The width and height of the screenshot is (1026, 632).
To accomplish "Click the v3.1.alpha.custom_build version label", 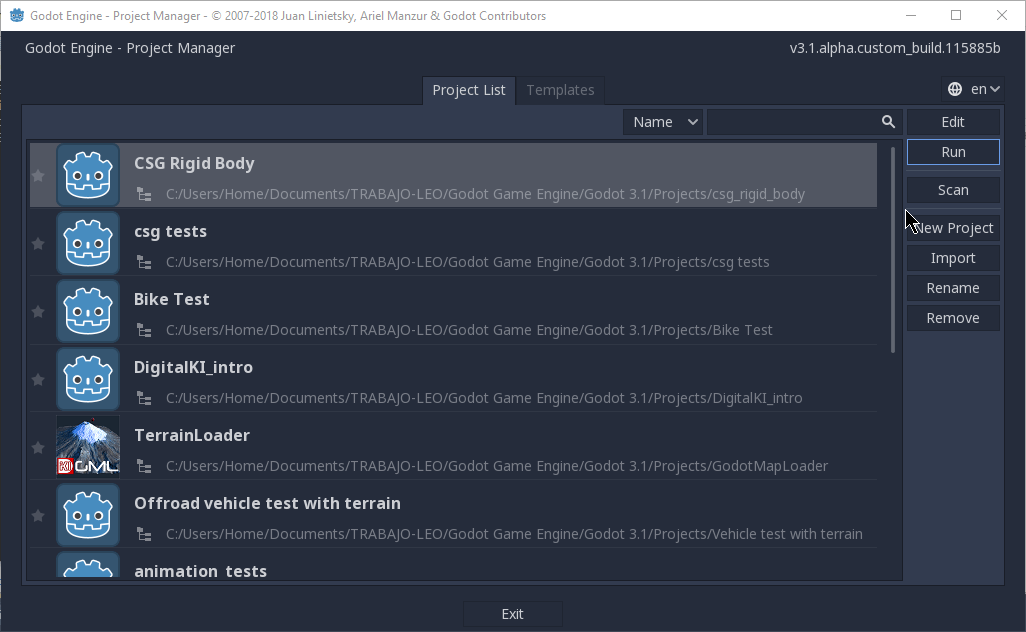I will 894,48.
